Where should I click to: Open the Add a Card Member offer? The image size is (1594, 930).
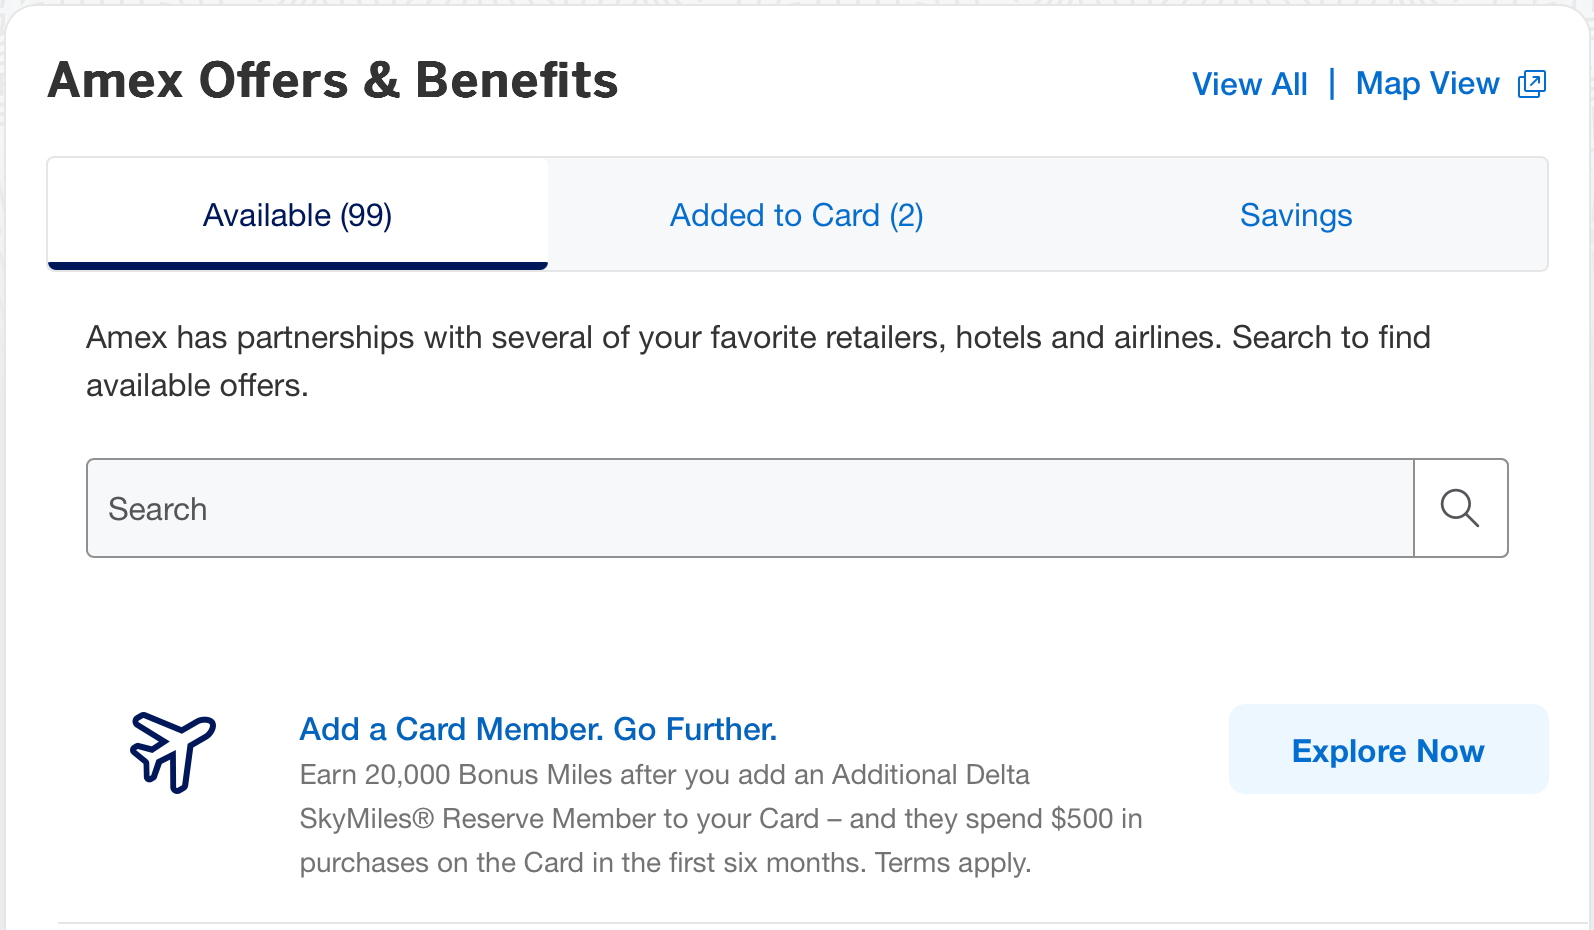coord(537,729)
